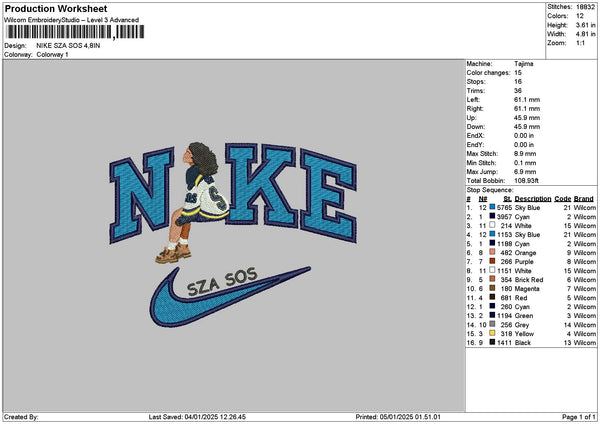Viewport: 600px width, 424px height.
Task: Click the Orange swatch in stop row 6
Action: pyautogui.click(x=492, y=253)
